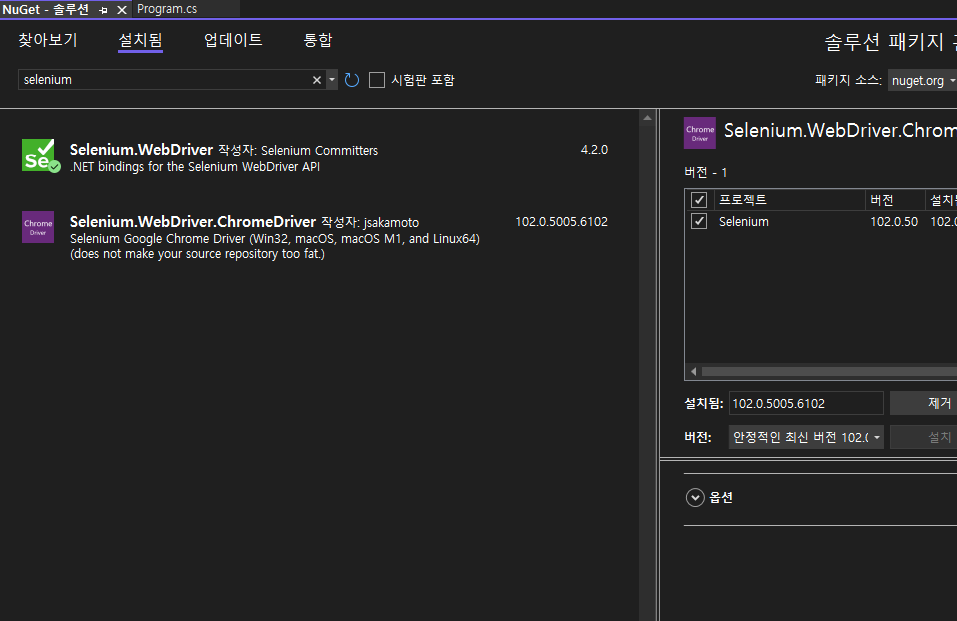Image resolution: width=957 pixels, height=621 pixels.
Task: Click the refresh icon beside search box
Action: click(352, 80)
